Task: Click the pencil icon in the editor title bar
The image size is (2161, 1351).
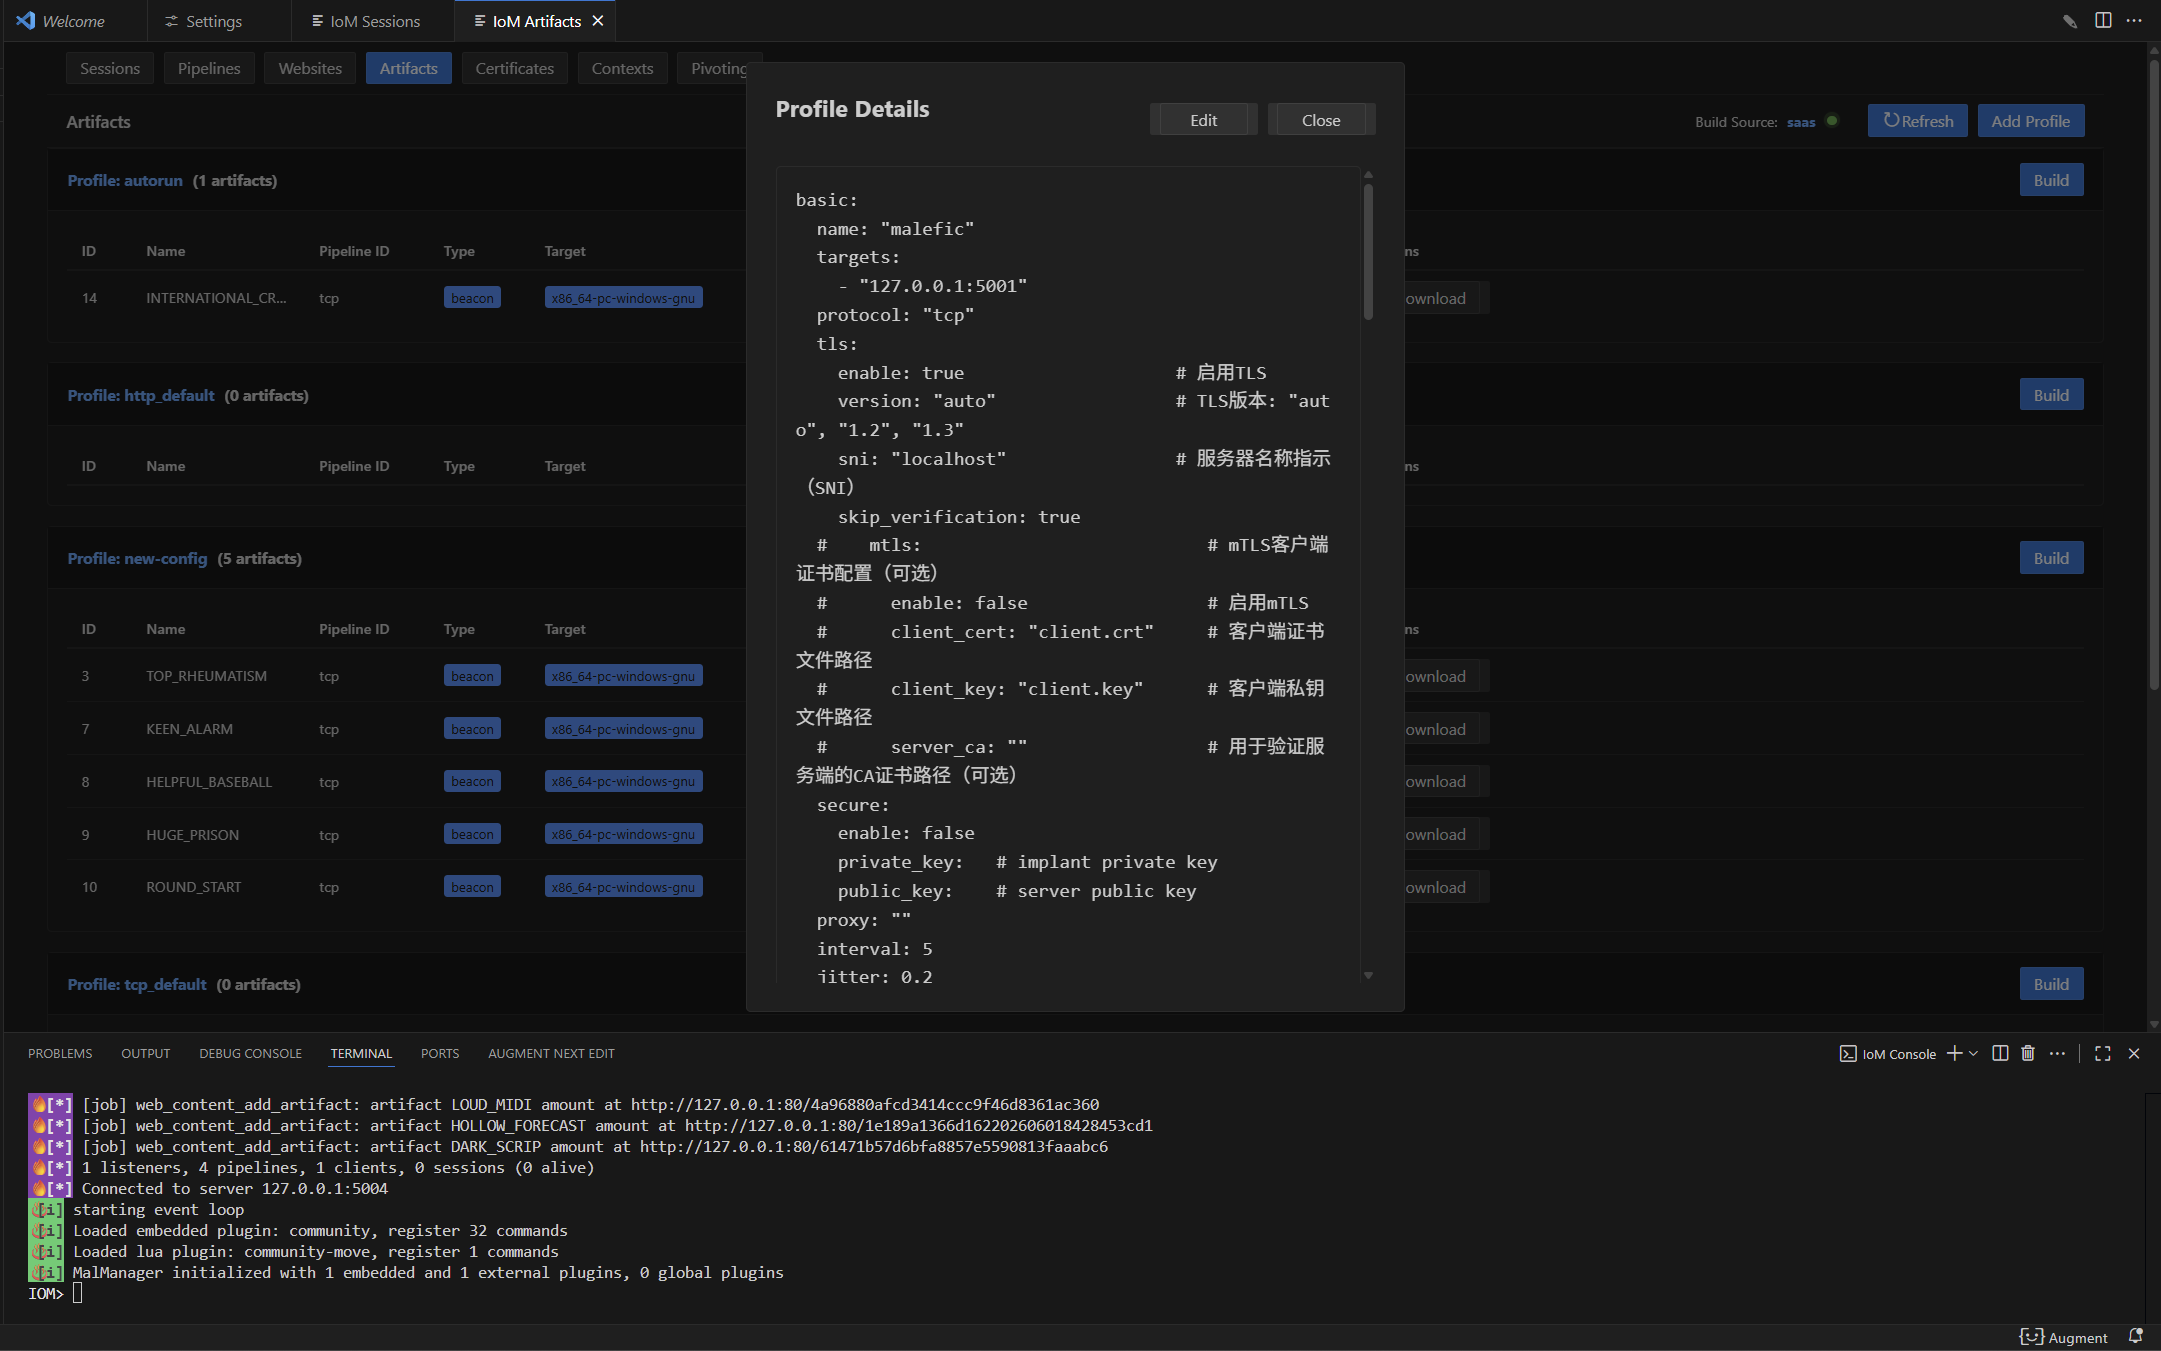Action: [2070, 21]
